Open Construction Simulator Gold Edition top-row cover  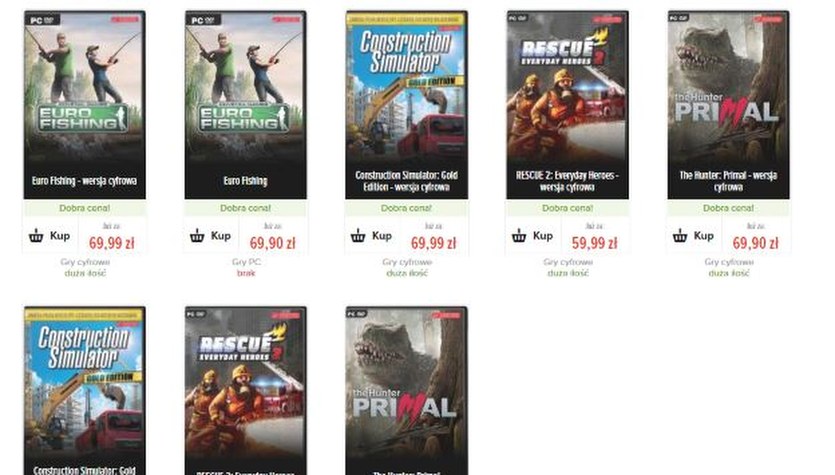(406, 105)
